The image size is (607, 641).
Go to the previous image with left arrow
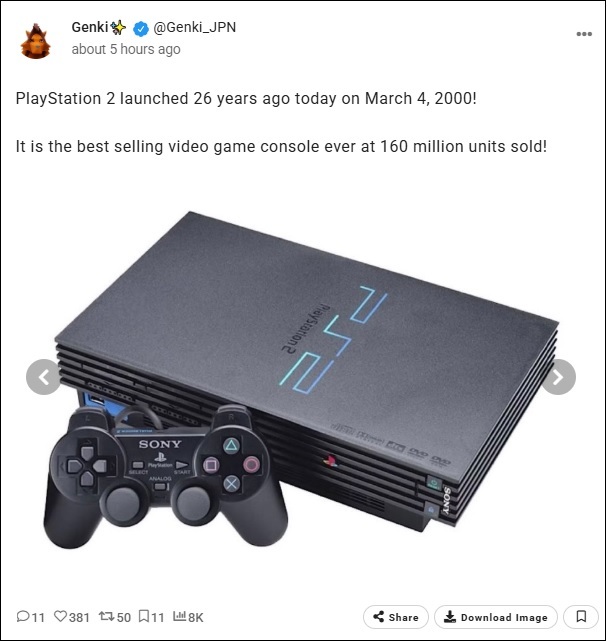click(x=44, y=377)
